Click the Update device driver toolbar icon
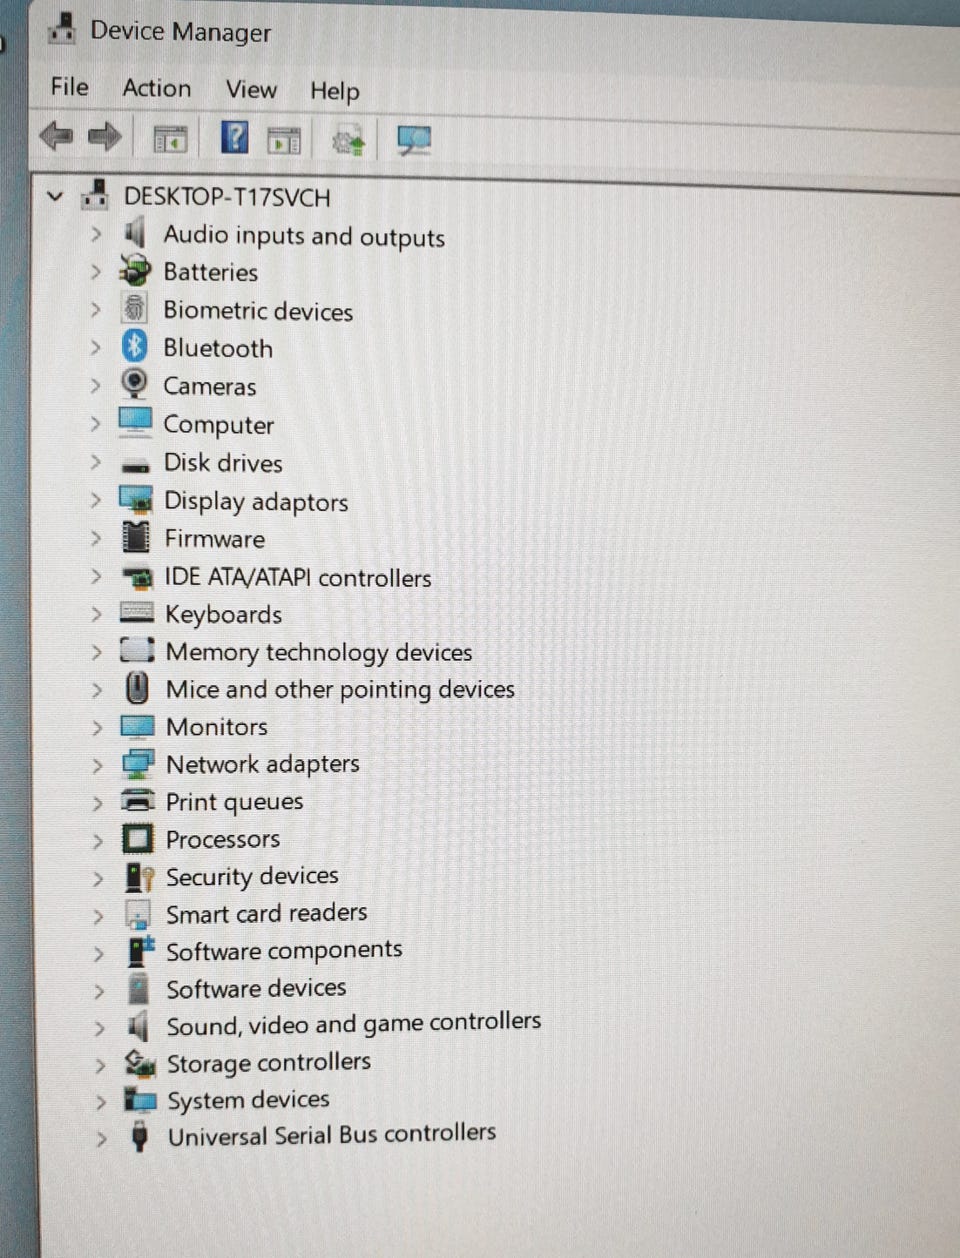 point(348,141)
